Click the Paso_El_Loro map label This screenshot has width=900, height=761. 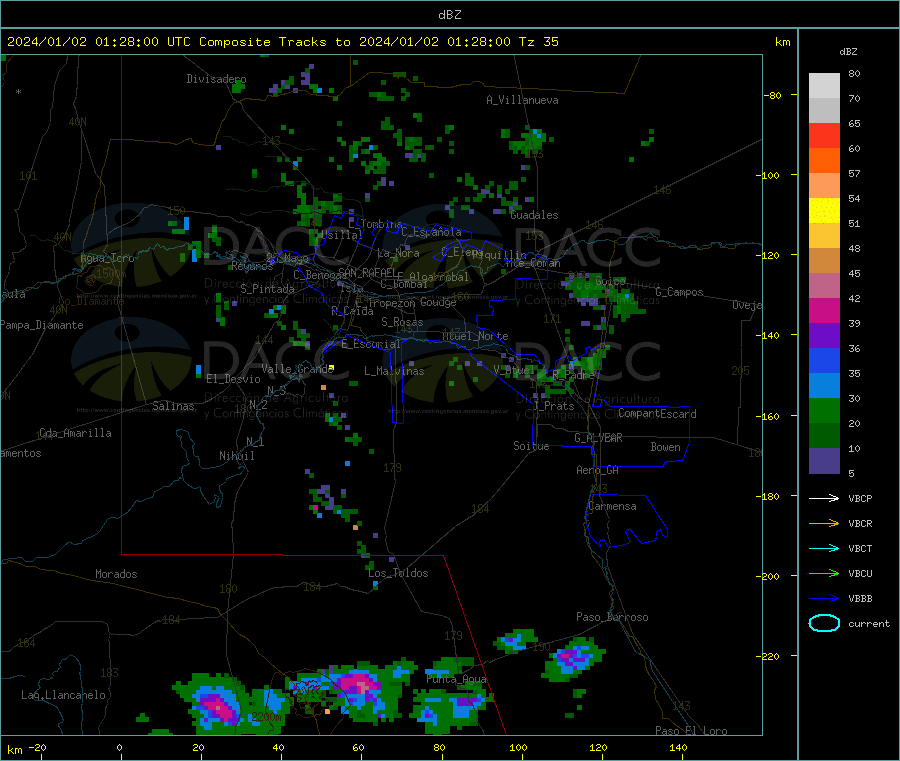coord(691,731)
